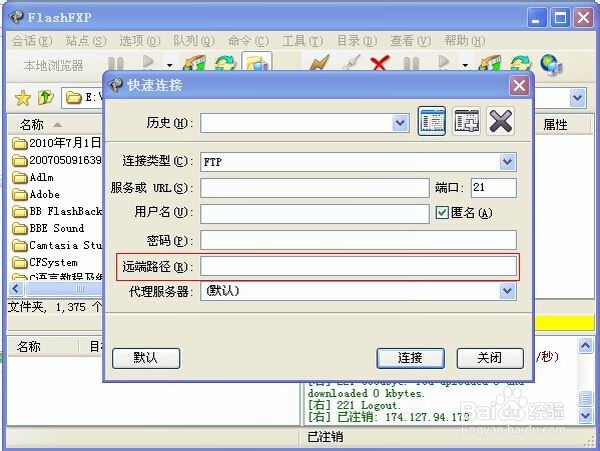Viewport: 600px width, 451px height.
Task: Open the connection type FTP dropdown
Action: 507,162
